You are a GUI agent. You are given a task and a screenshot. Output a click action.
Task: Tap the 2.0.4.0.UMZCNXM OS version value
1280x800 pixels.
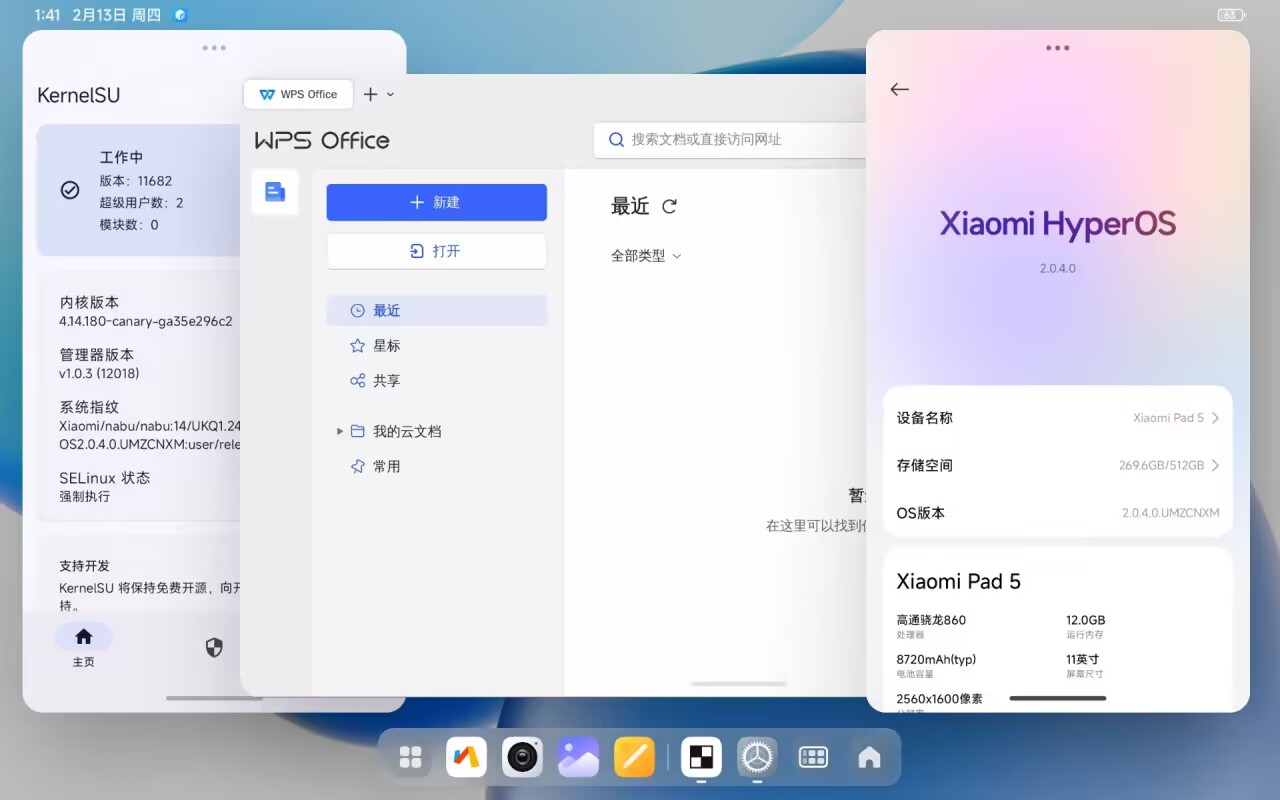point(1171,513)
